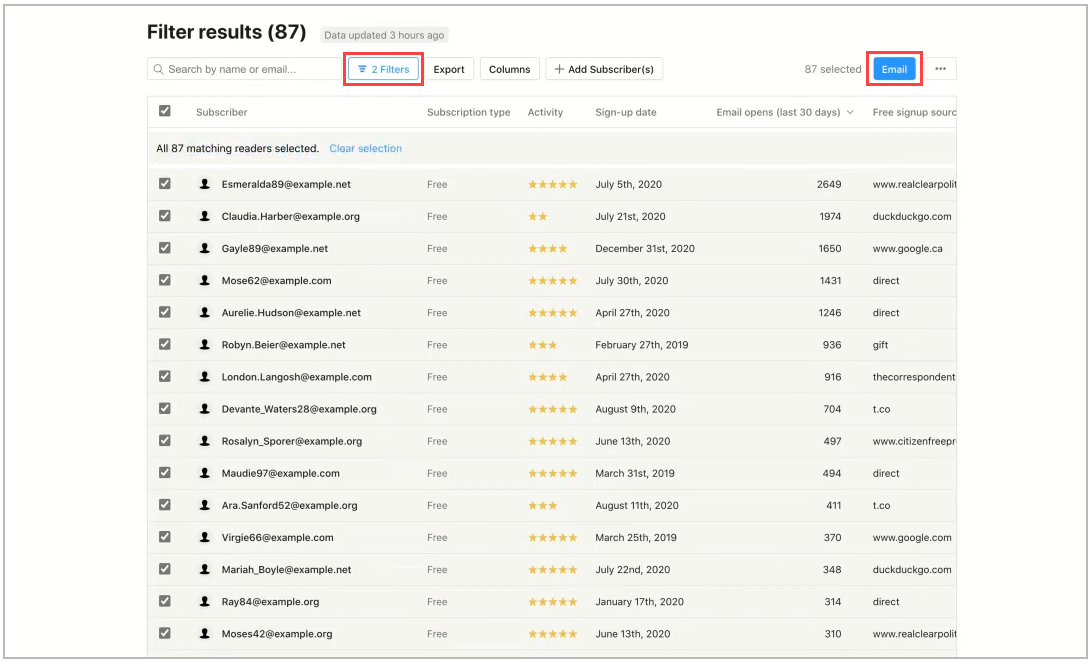
Task: Uncheck the select-all header checkbox
Action: point(165,111)
